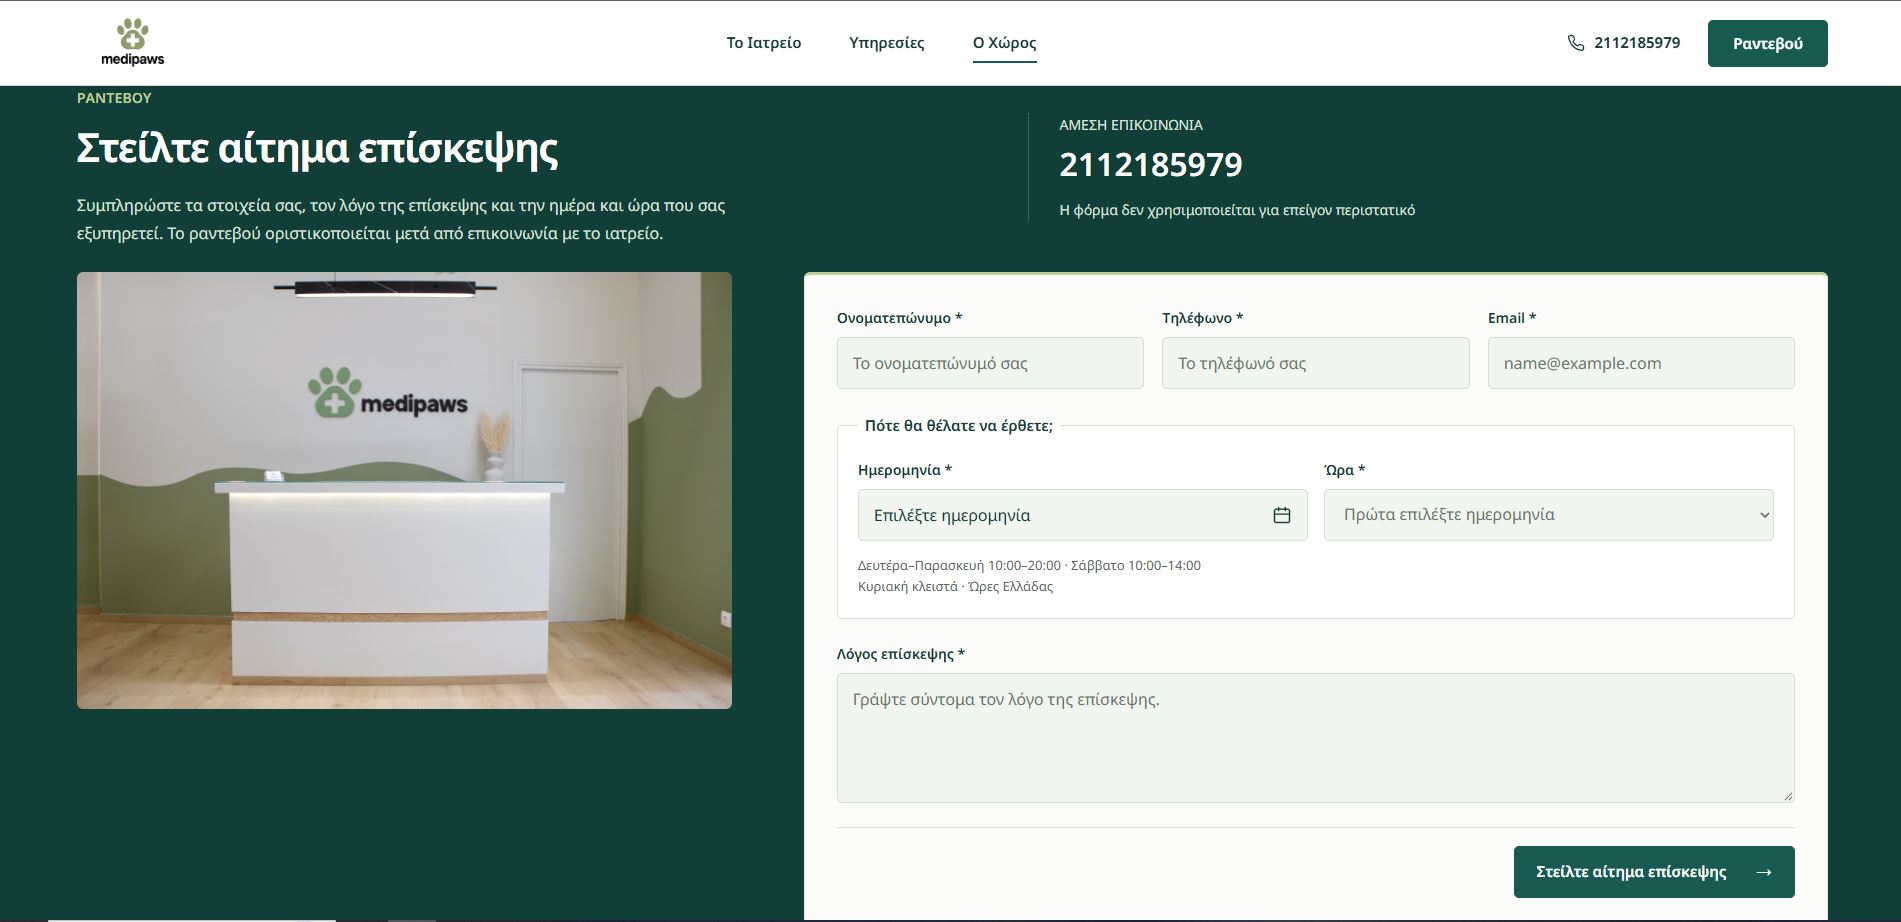
Task: Click the emergency notice text under phone number
Action: [x=1237, y=210]
